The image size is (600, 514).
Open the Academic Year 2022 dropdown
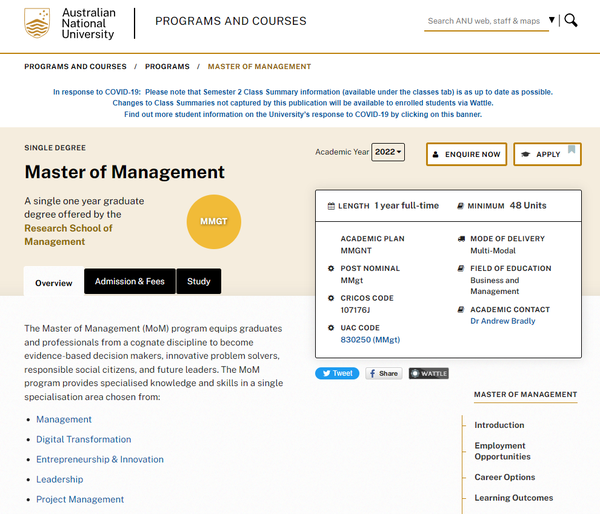(x=388, y=152)
